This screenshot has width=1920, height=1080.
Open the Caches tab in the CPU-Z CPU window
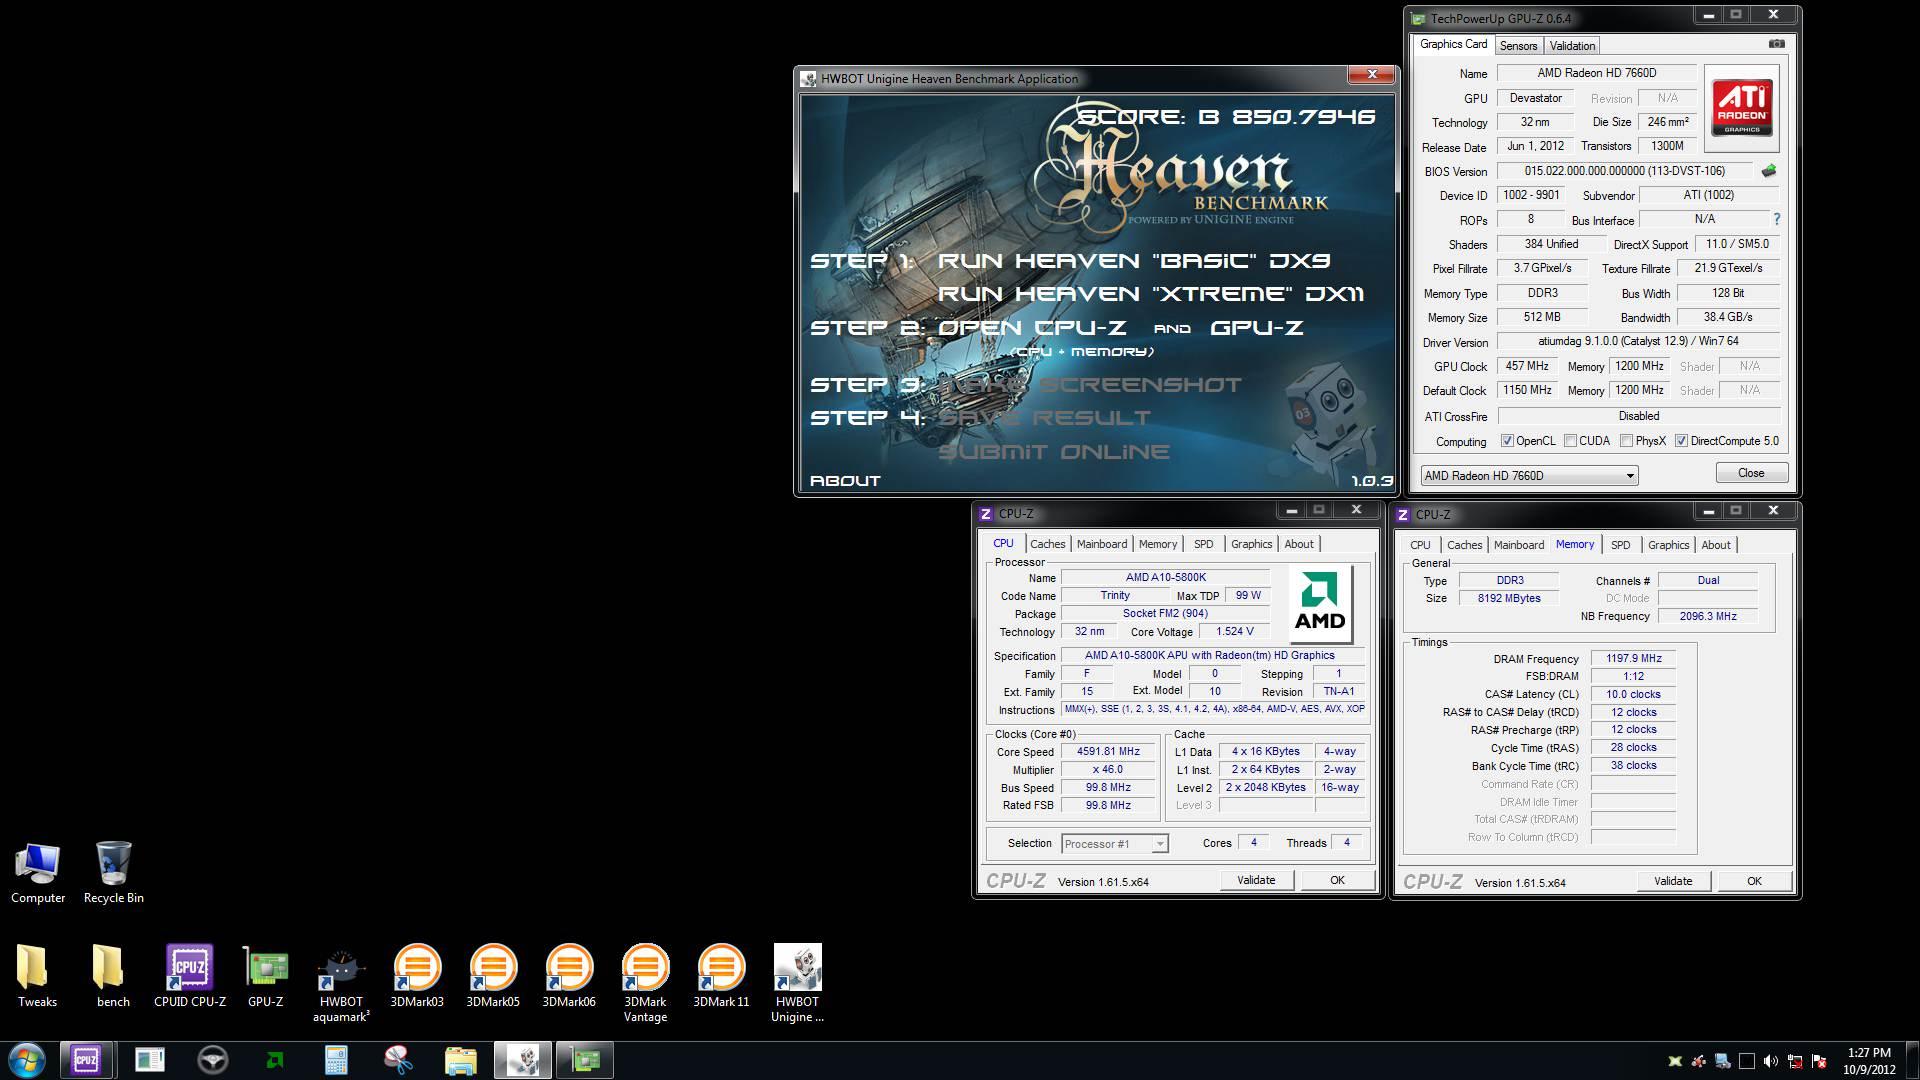pyautogui.click(x=1047, y=544)
